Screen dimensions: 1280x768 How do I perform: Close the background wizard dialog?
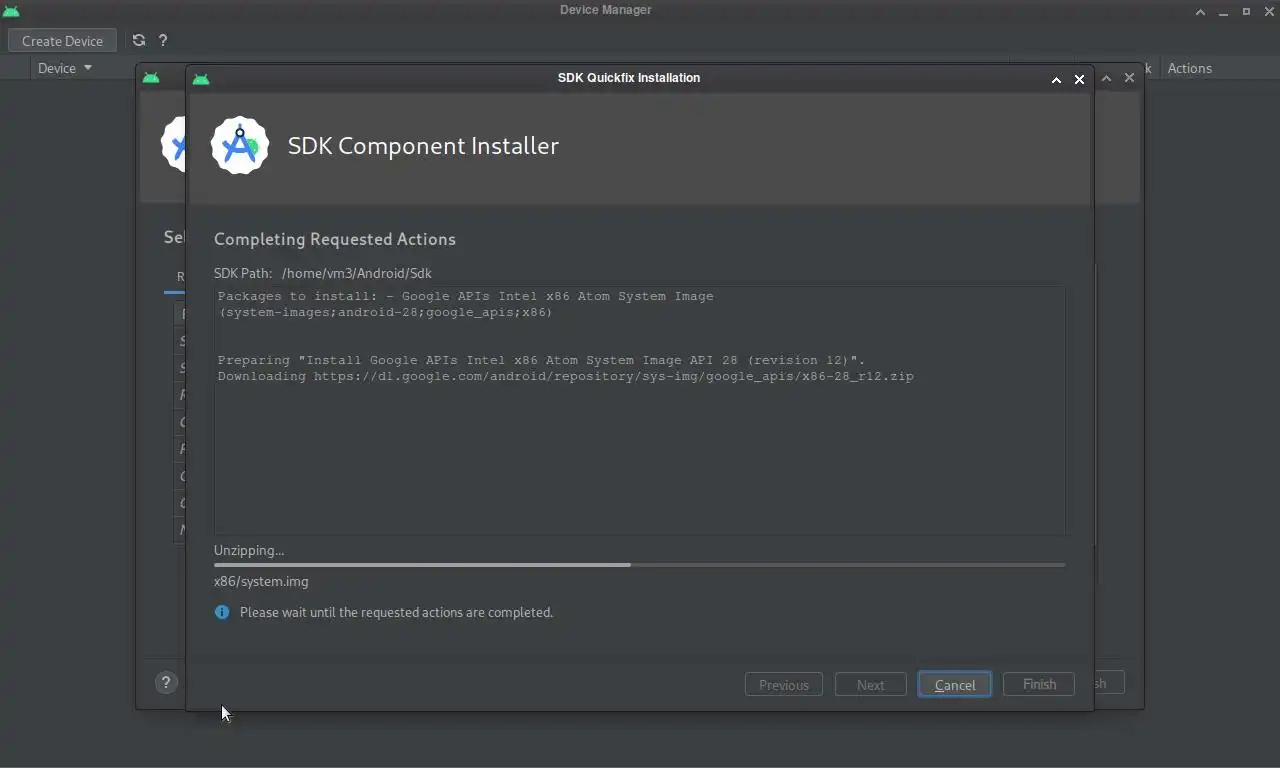1130,78
